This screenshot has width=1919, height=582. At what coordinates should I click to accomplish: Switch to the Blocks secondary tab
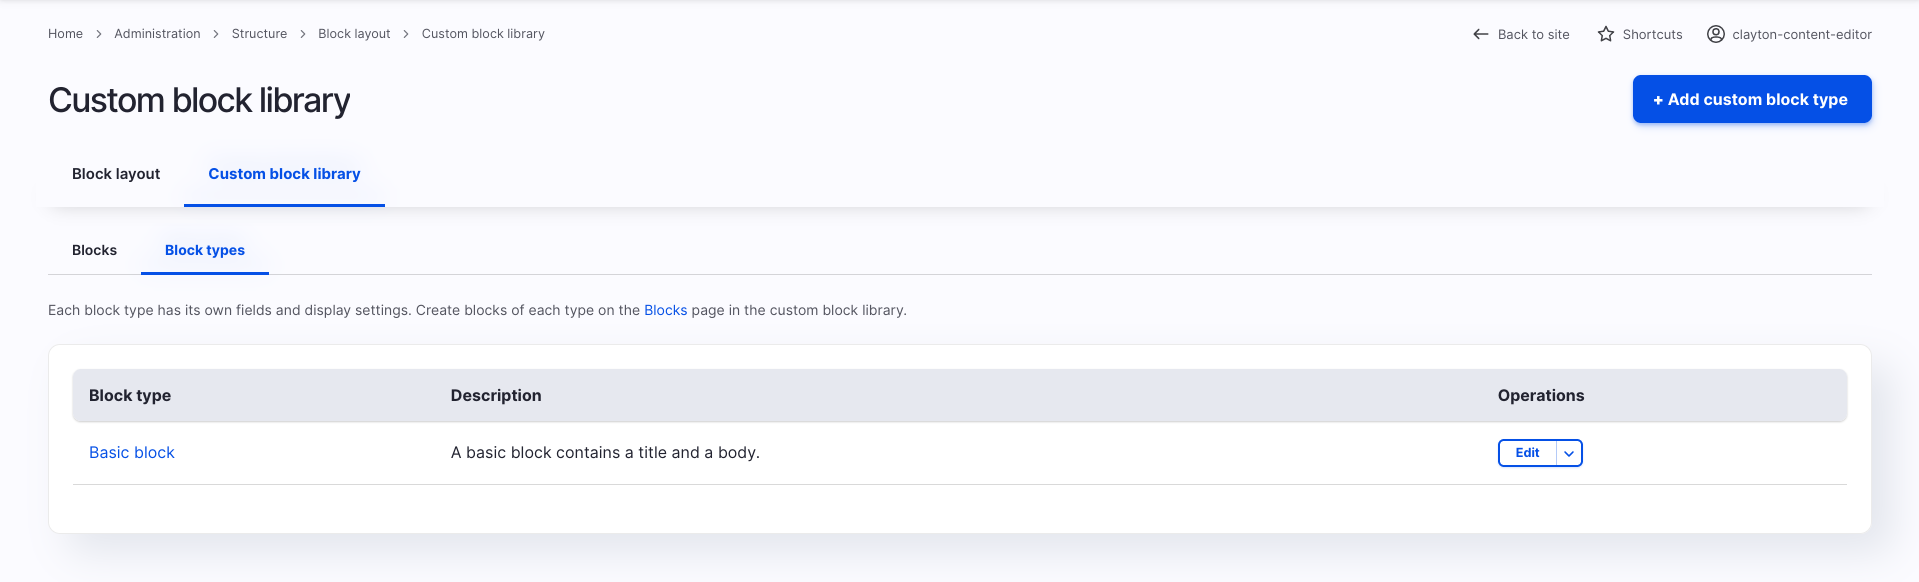[x=94, y=250]
